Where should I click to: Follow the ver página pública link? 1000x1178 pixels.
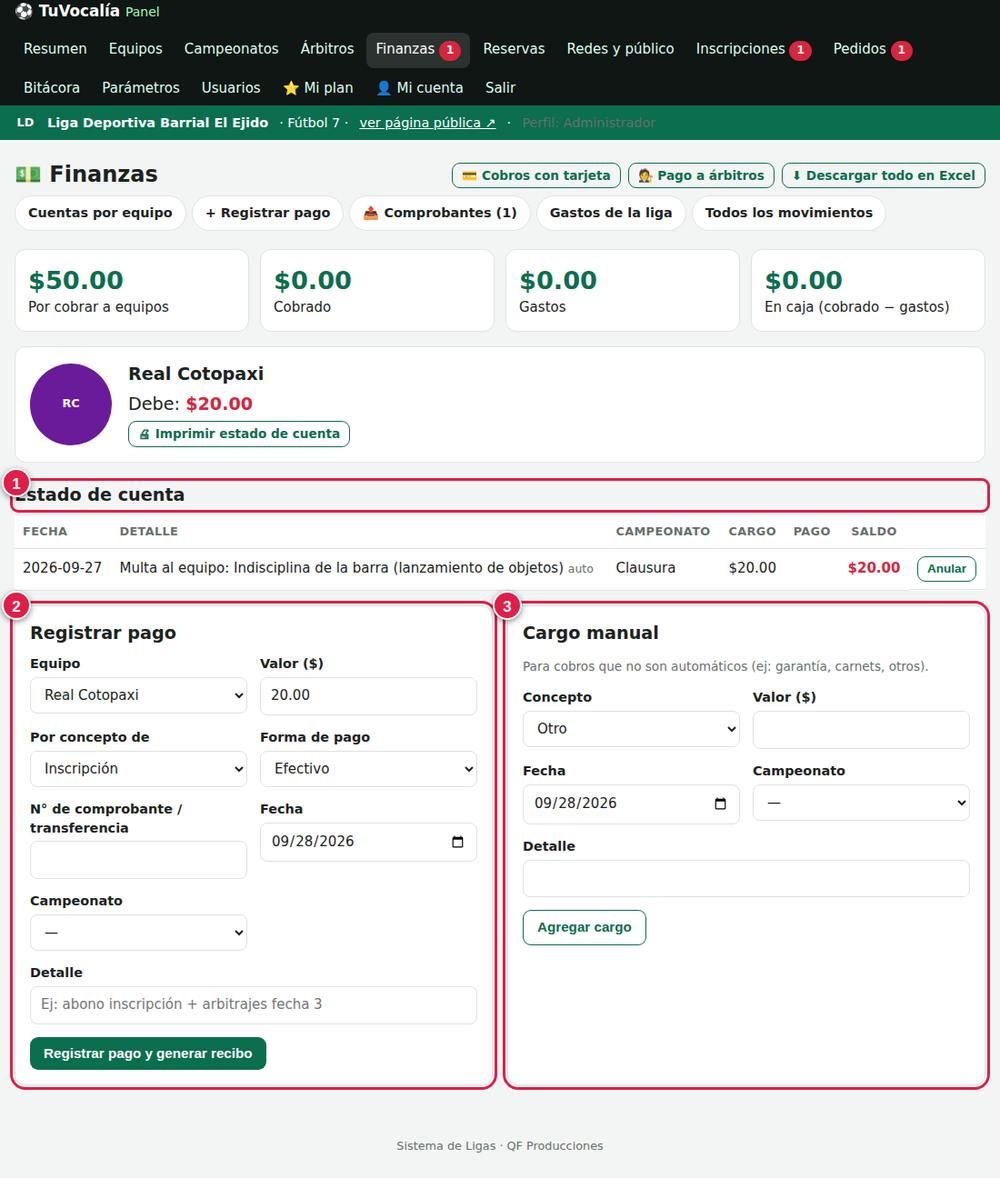427,122
